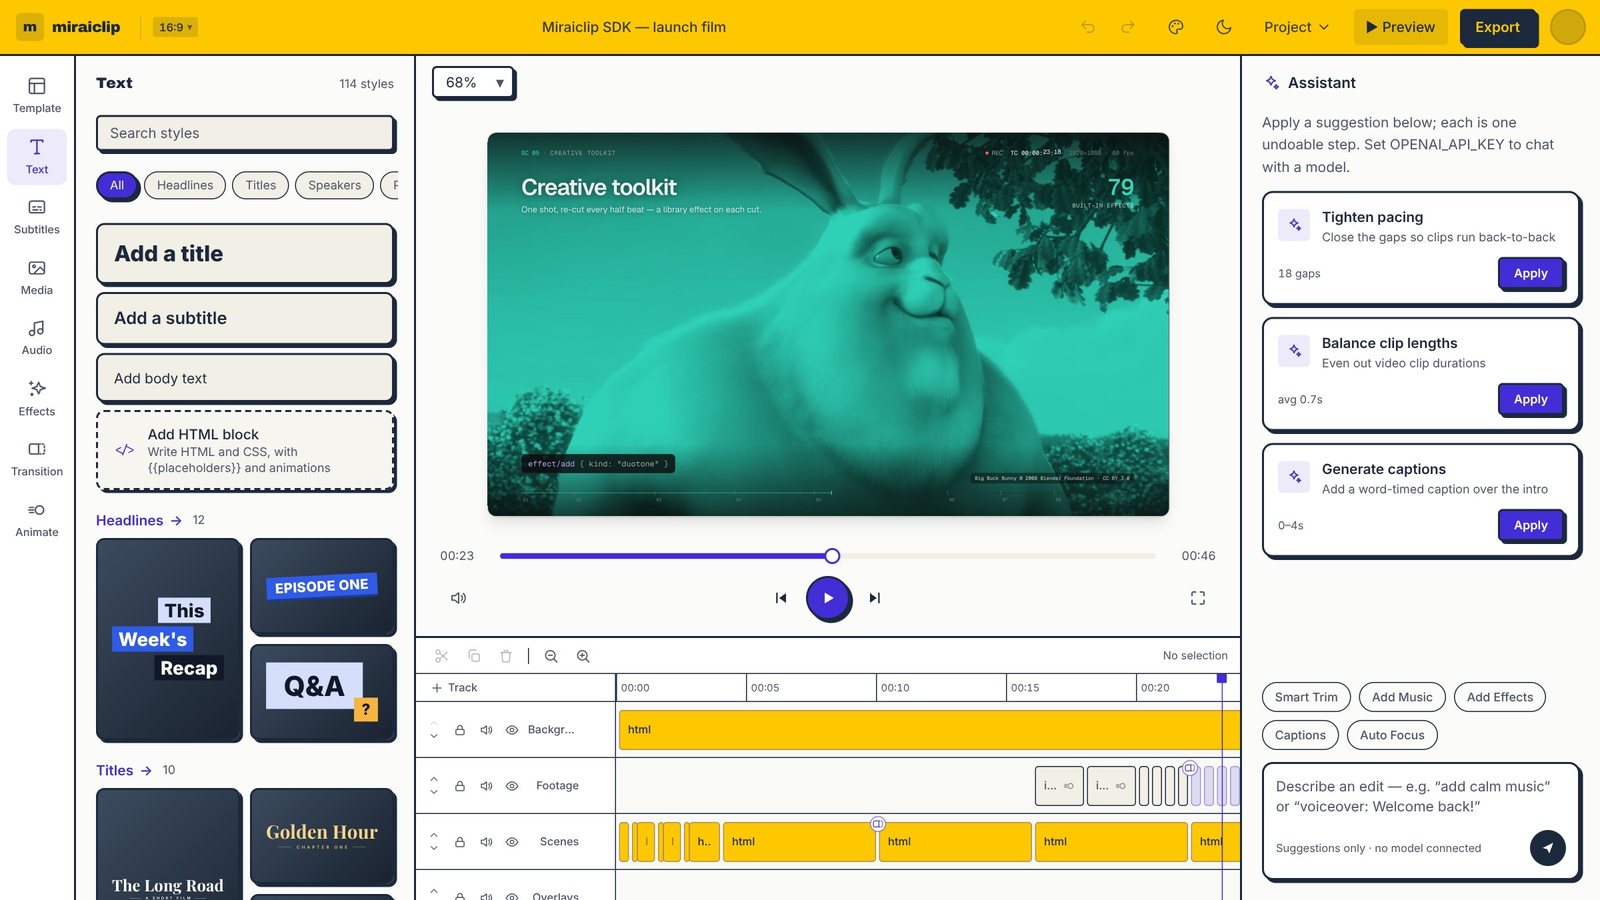Toggle visibility of the Scenes track
This screenshot has height=900, width=1600.
[x=512, y=842]
